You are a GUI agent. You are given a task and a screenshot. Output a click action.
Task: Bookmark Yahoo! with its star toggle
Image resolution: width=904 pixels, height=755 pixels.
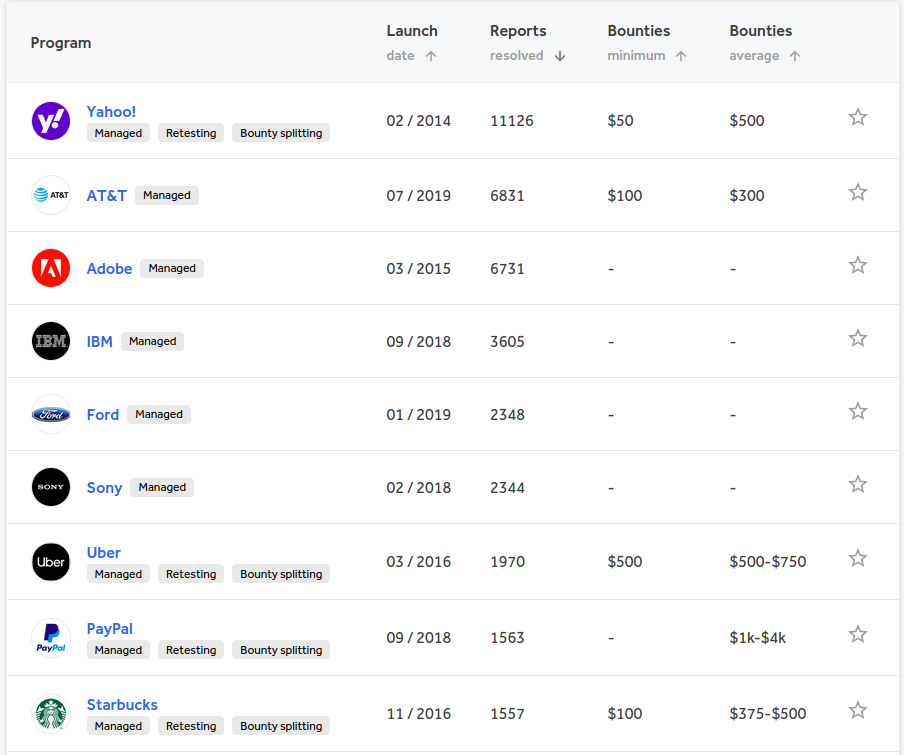click(x=857, y=118)
